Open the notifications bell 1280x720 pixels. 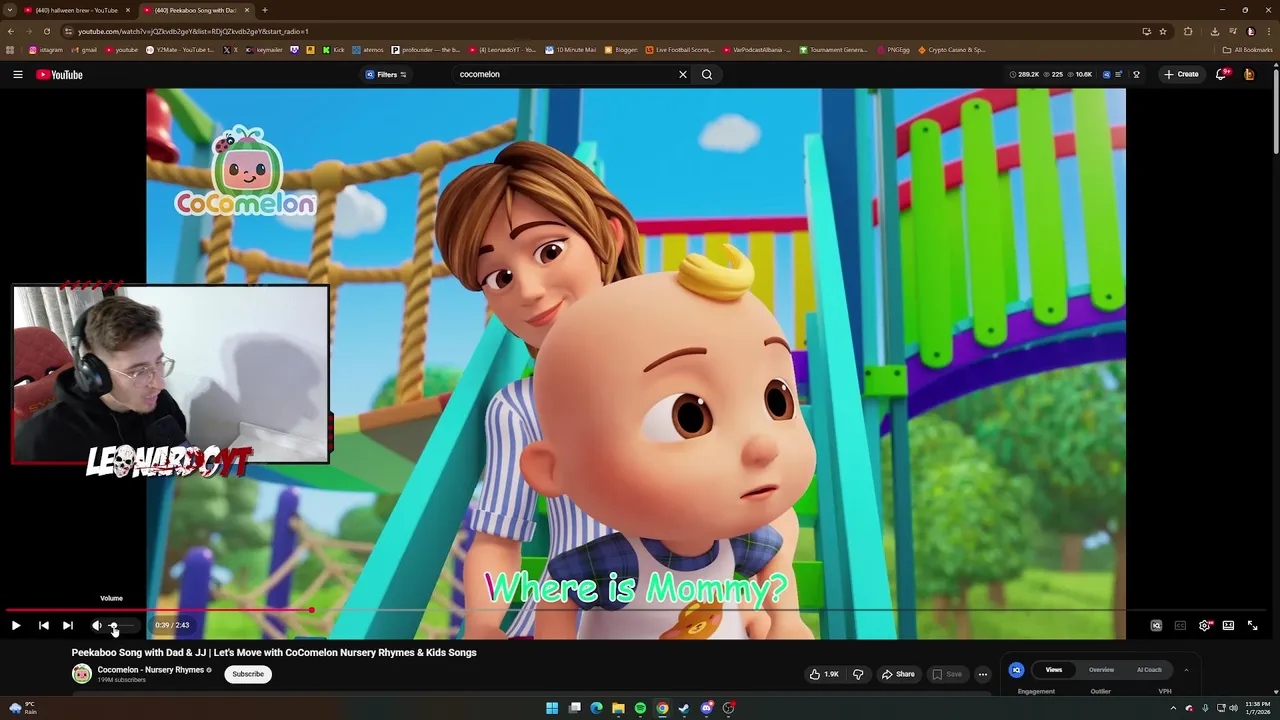coord(1222,74)
